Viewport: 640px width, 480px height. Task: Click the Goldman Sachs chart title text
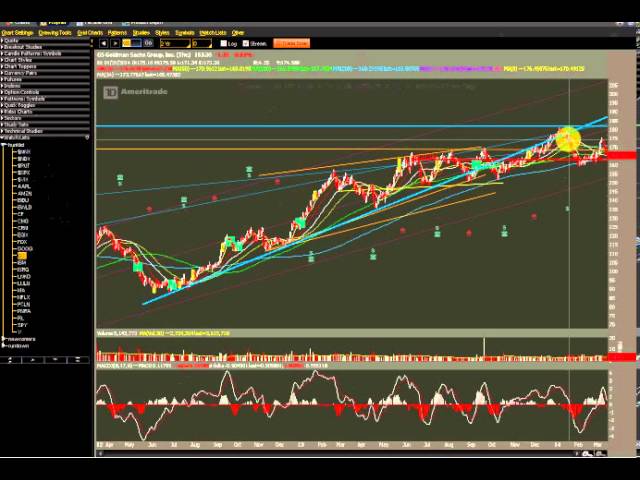(144, 55)
